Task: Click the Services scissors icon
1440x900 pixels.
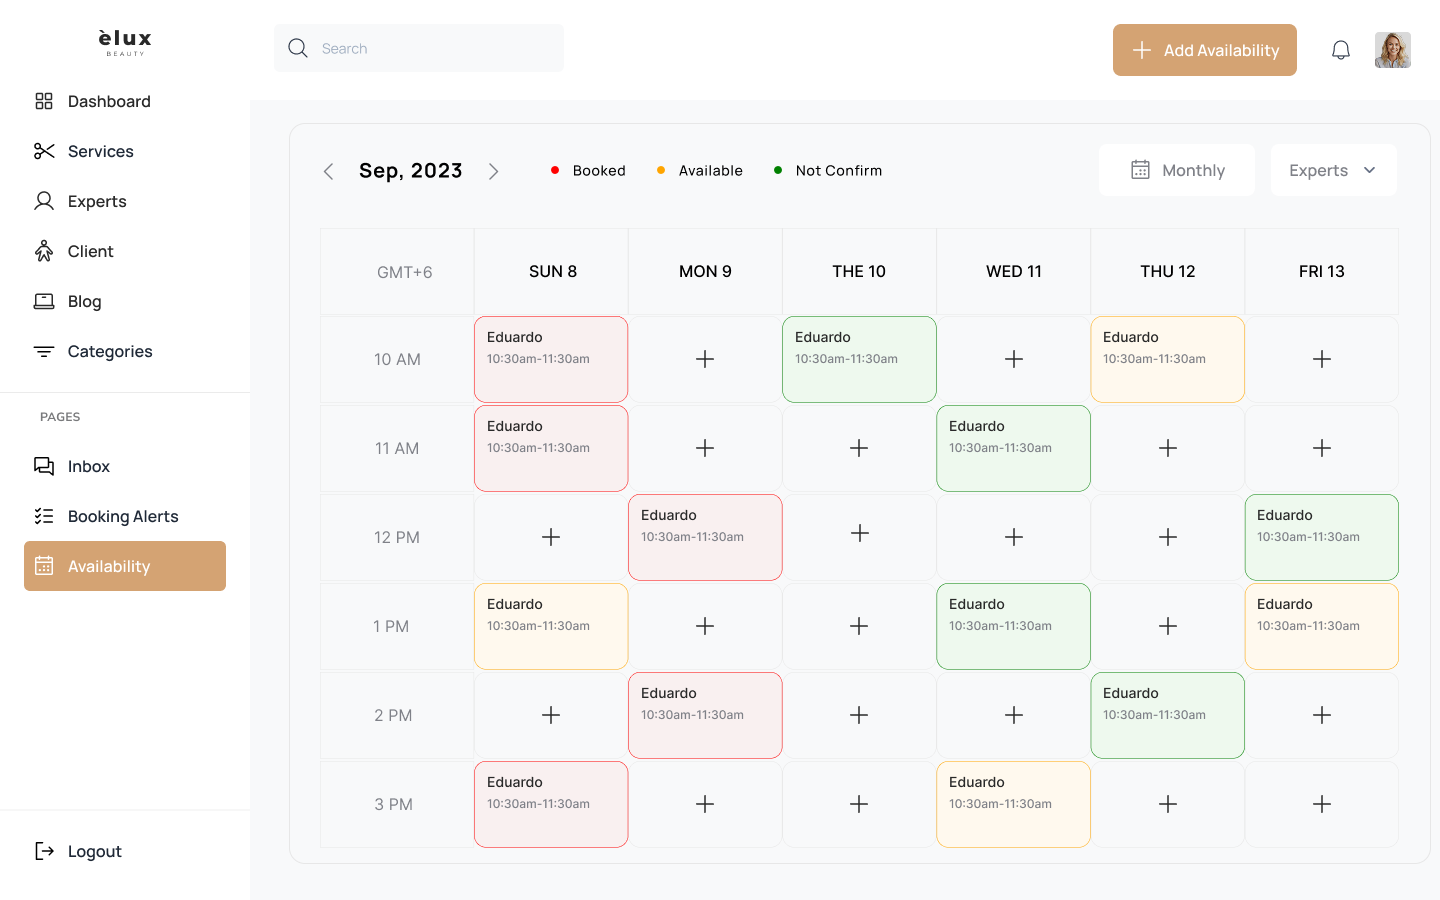Action: pos(44,151)
